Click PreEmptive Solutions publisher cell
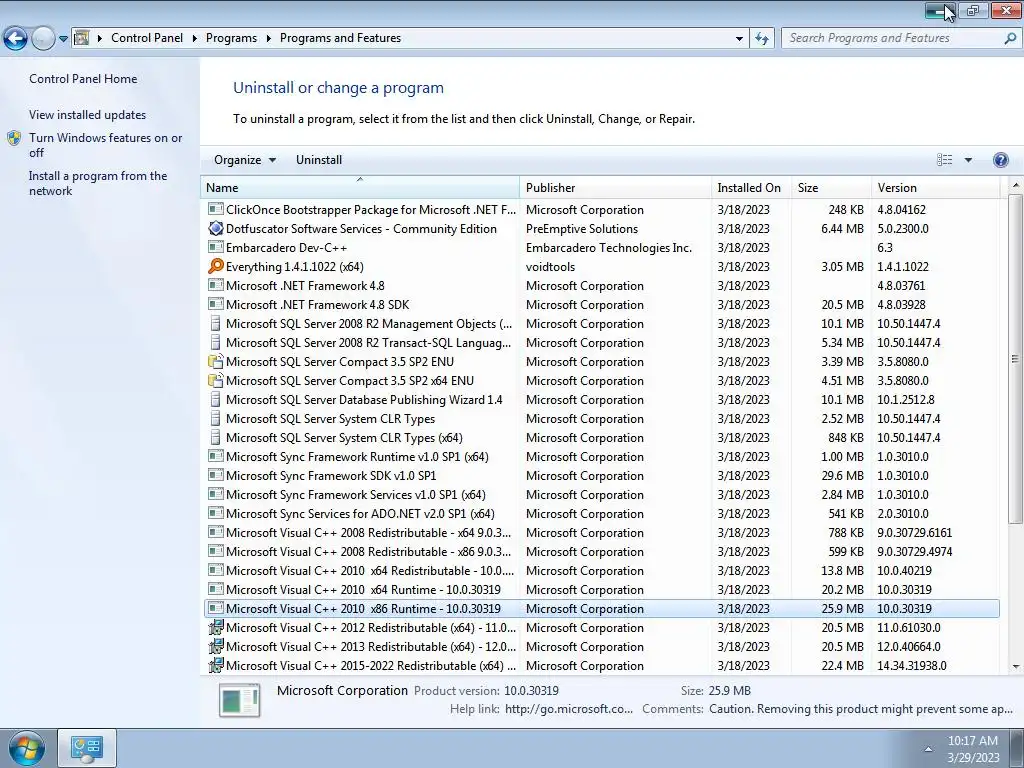The width and height of the screenshot is (1024, 768). click(x=581, y=229)
